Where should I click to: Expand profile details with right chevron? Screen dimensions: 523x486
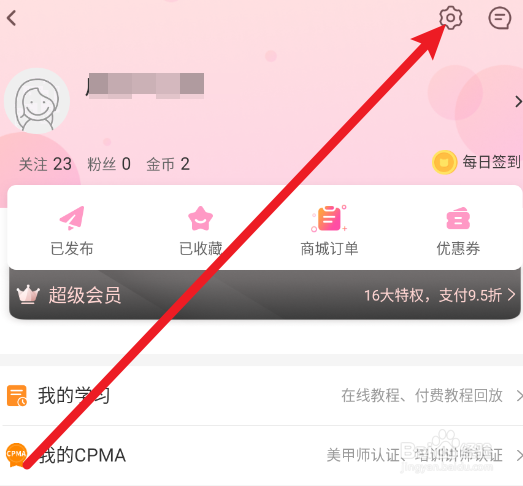518,101
